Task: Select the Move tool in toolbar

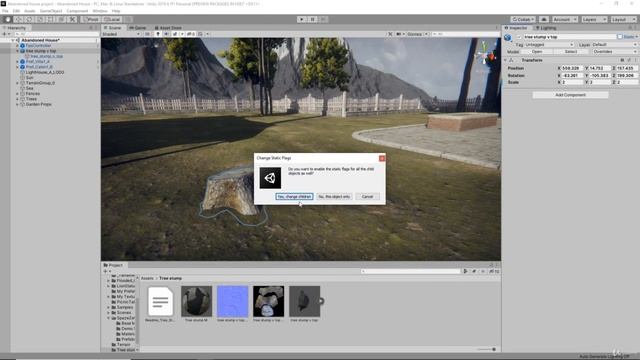Action: (x=18, y=19)
